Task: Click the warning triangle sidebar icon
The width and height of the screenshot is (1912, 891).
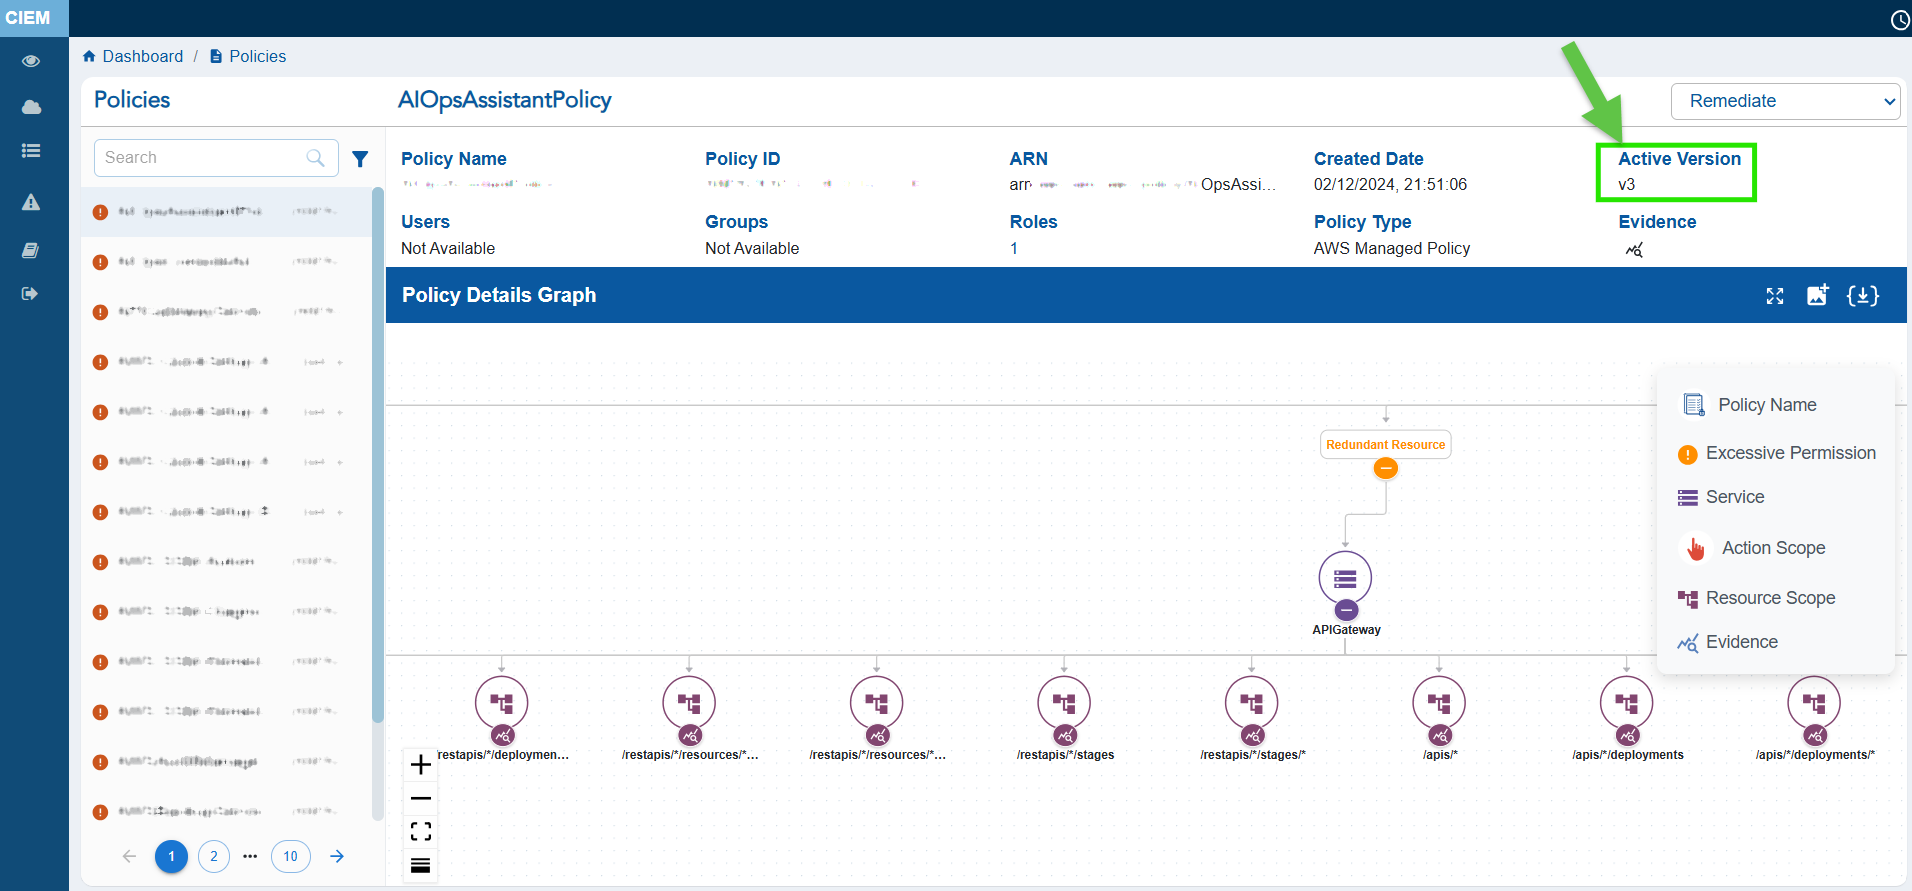Action: pos(31,202)
